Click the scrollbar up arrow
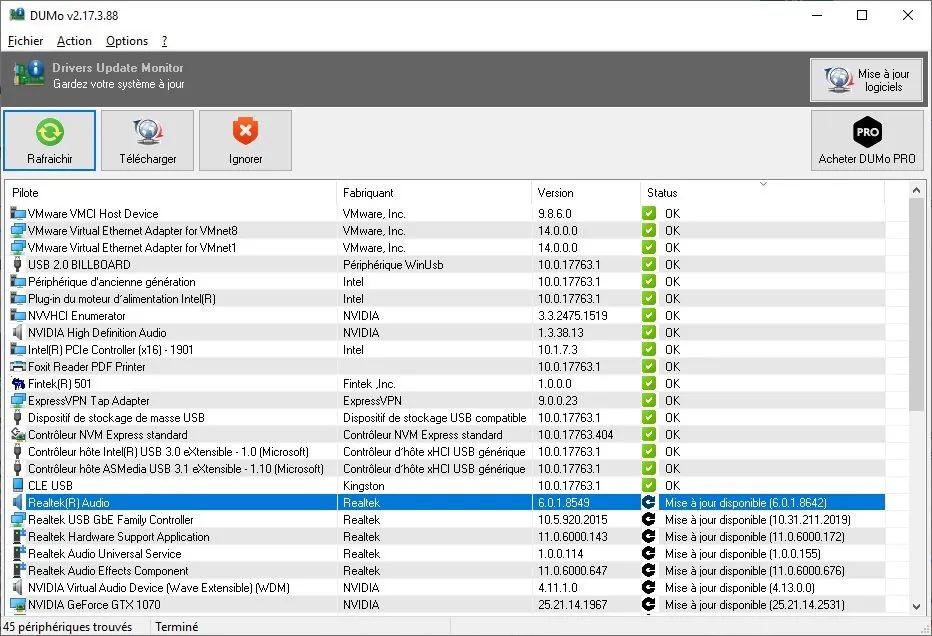Image resolution: width=932 pixels, height=636 pixels. (x=916, y=190)
